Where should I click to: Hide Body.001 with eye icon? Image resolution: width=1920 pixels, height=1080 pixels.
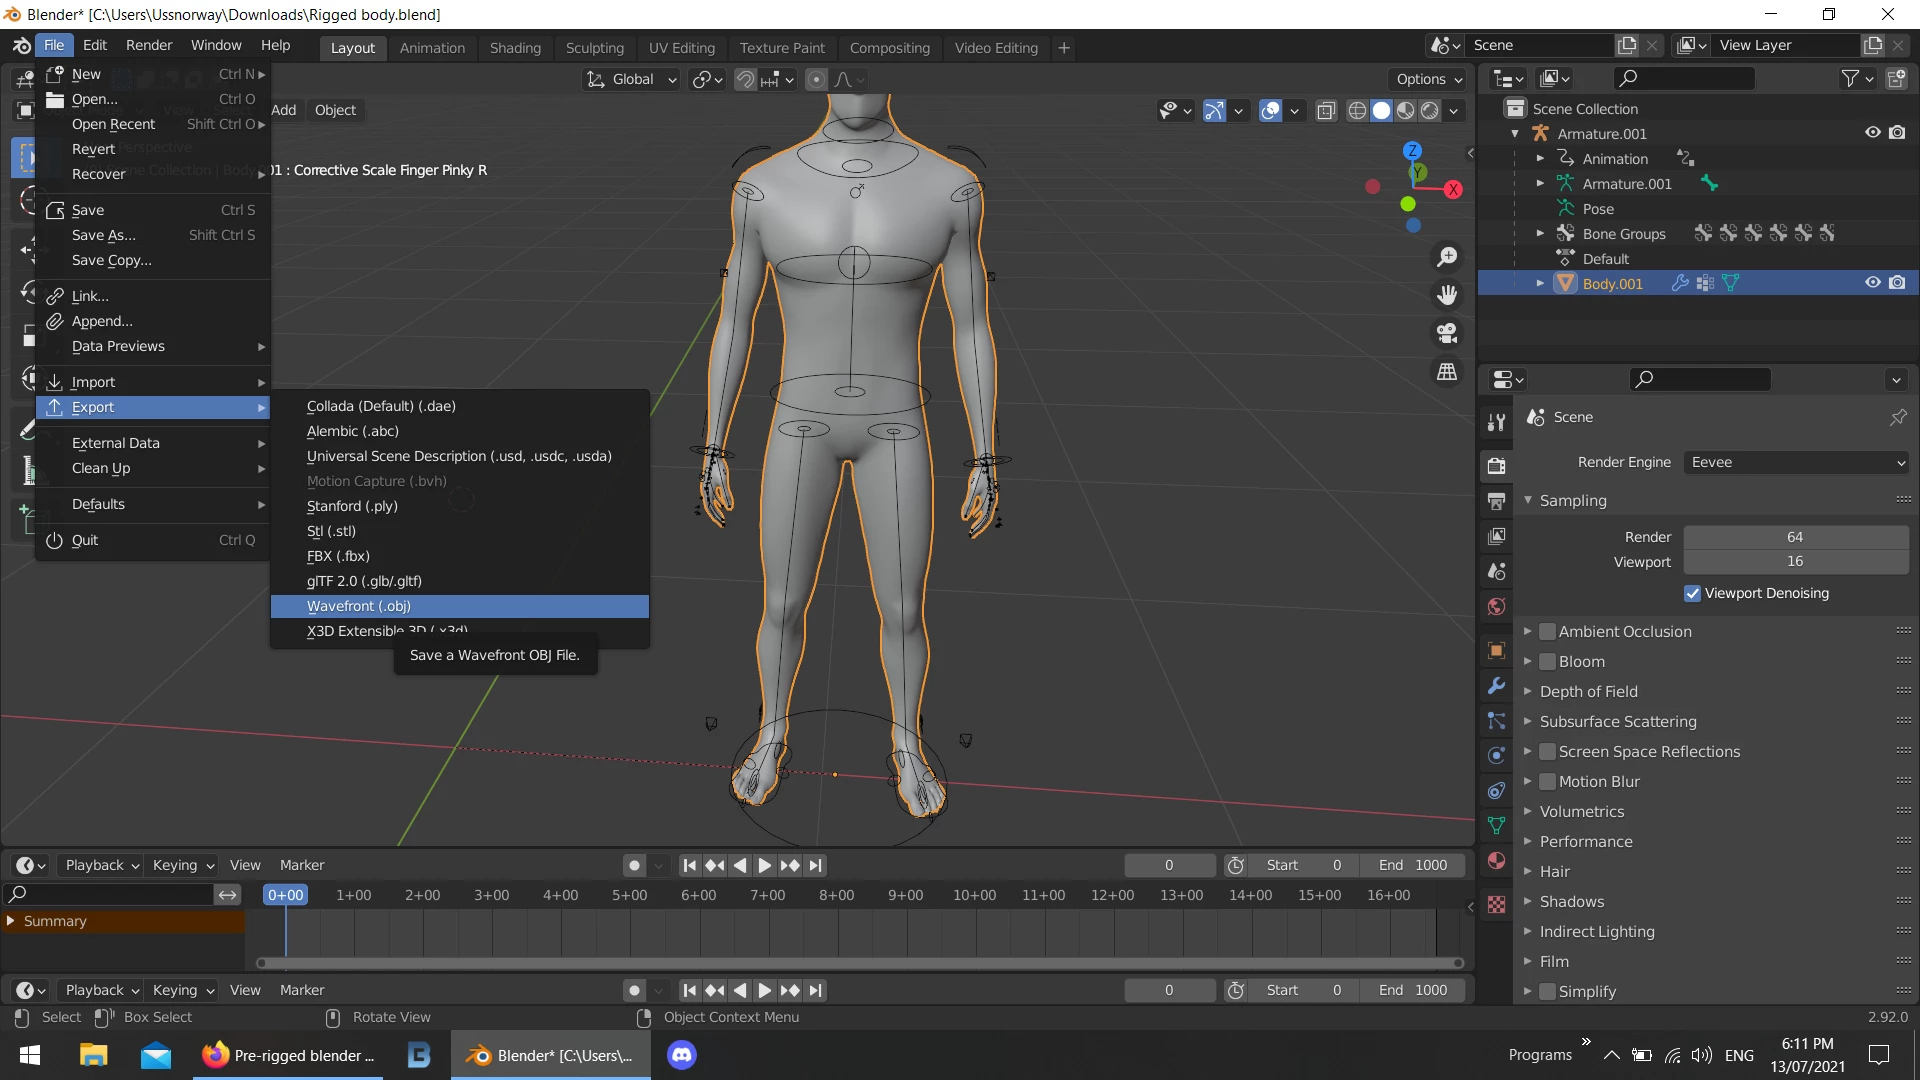point(1872,283)
